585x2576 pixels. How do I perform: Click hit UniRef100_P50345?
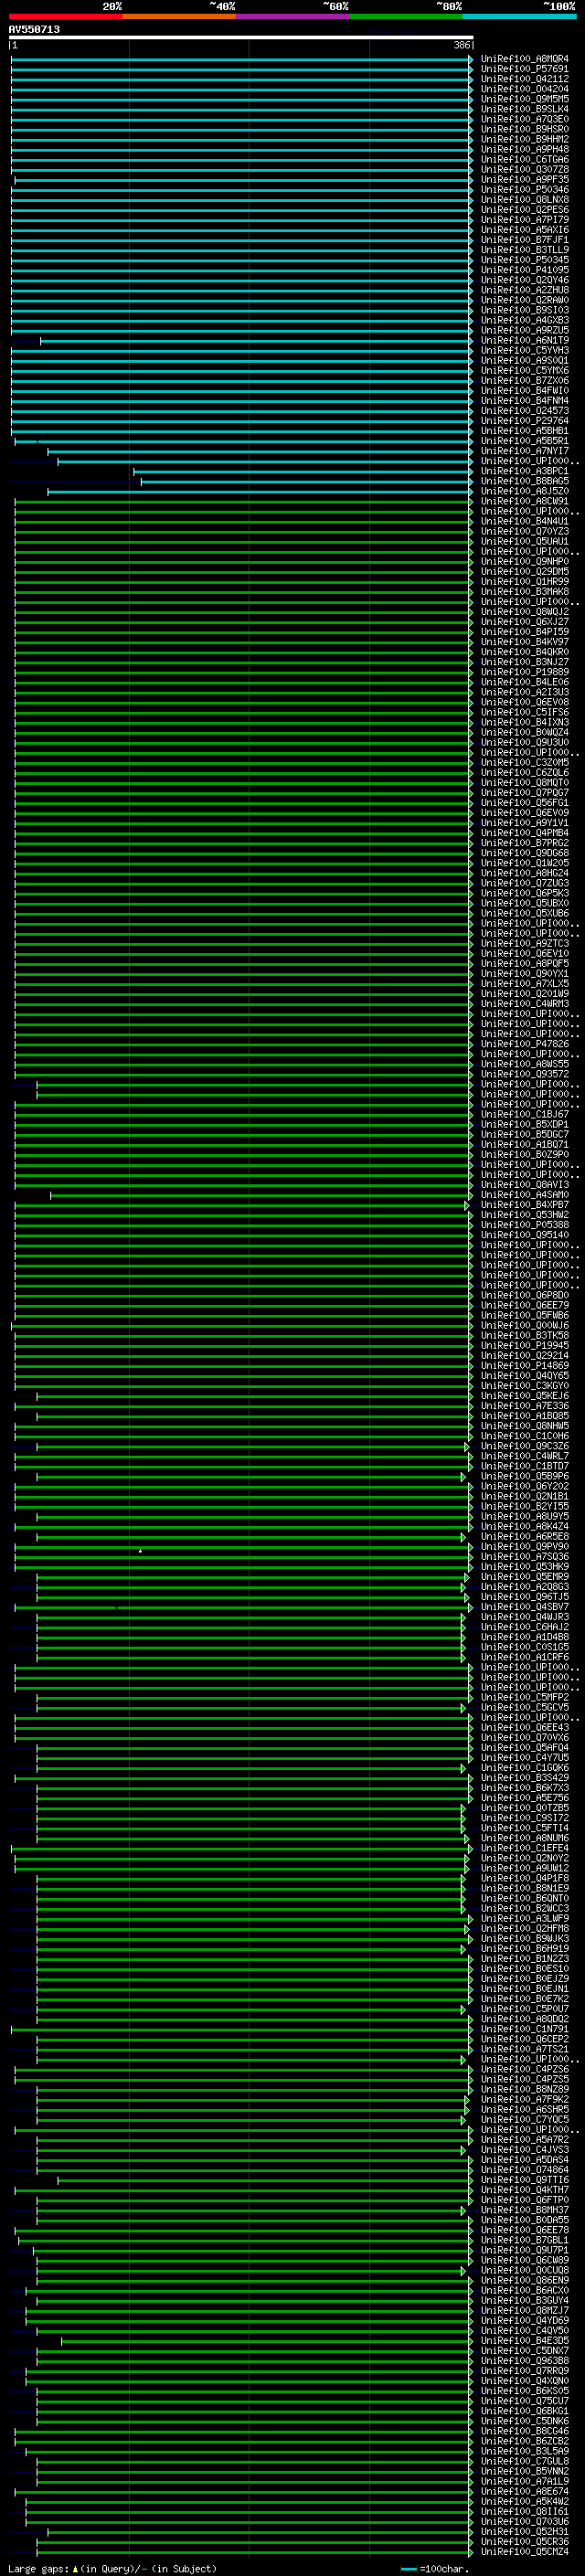(524, 260)
